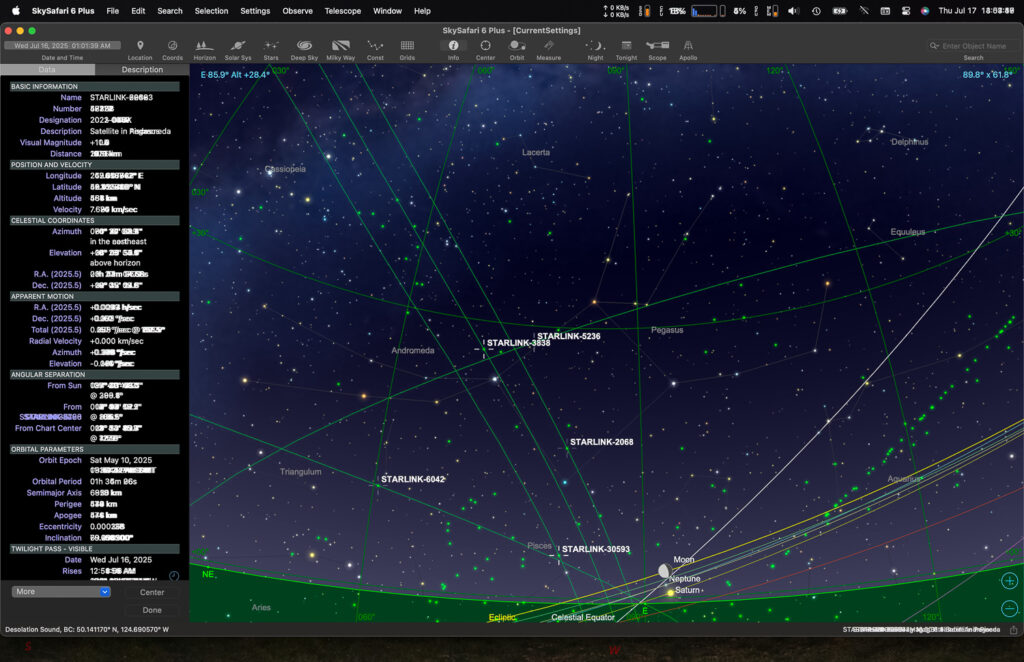
Task: Open the Date and Time selector
Action: pyautogui.click(x=61, y=44)
